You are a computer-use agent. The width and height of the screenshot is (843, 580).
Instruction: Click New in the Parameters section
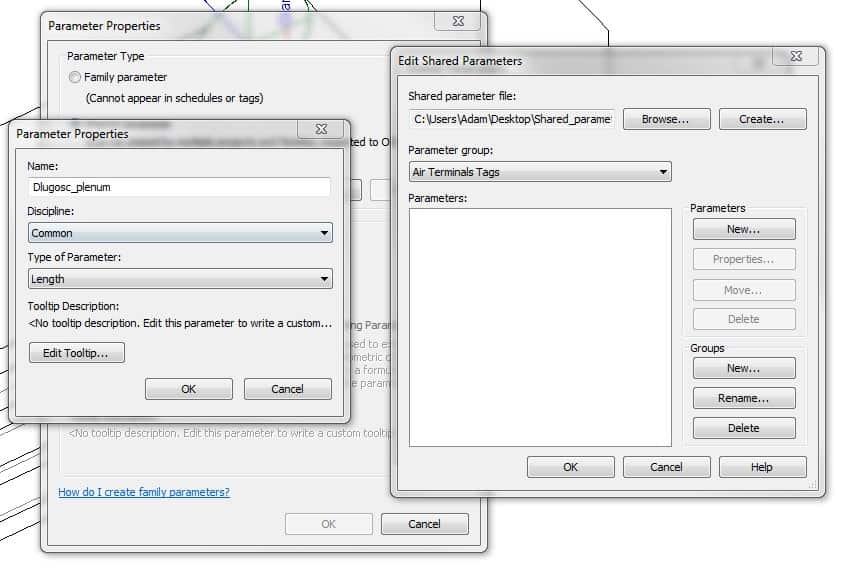click(x=744, y=229)
